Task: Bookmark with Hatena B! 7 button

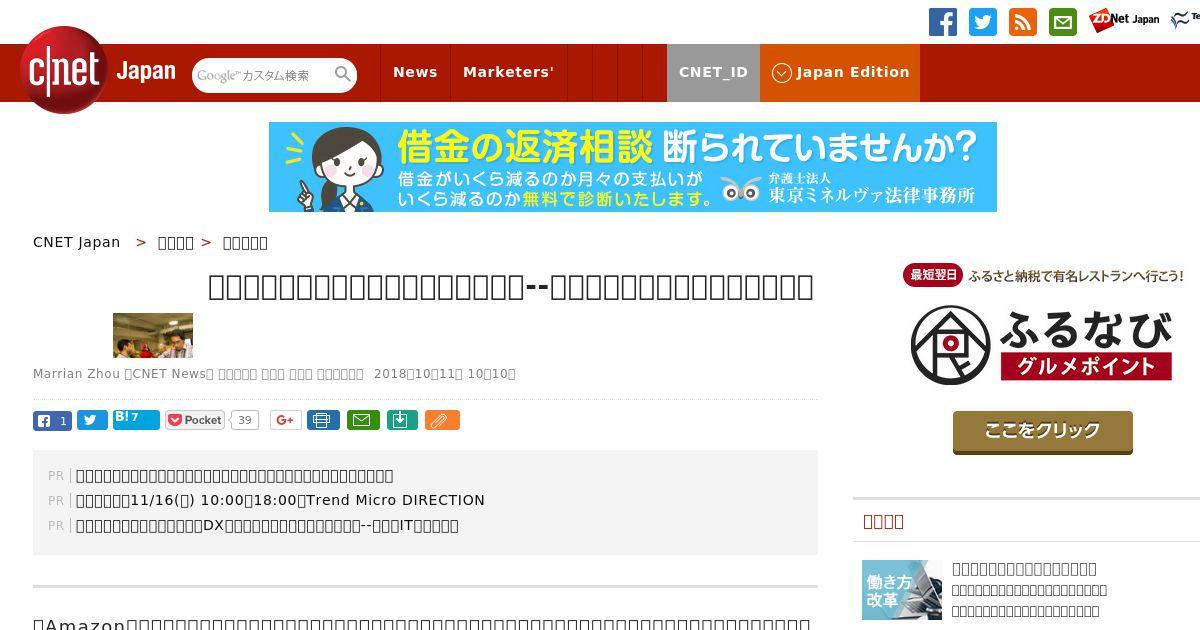Action: tap(136, 420)
